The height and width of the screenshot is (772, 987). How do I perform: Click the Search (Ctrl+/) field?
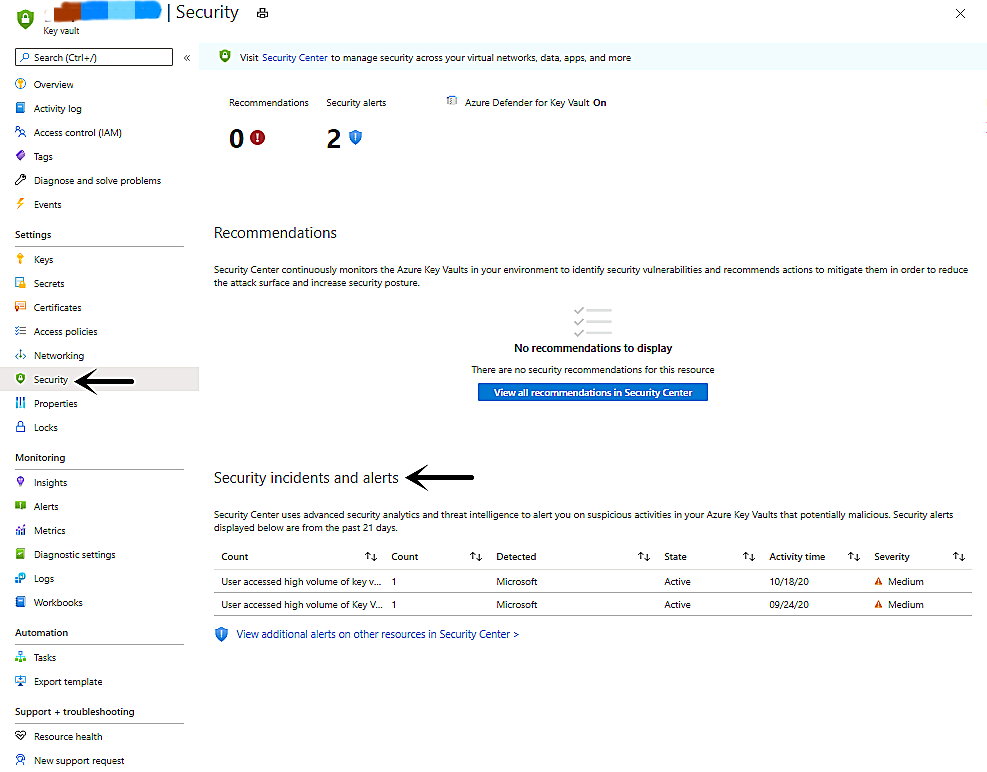[94, 57]
